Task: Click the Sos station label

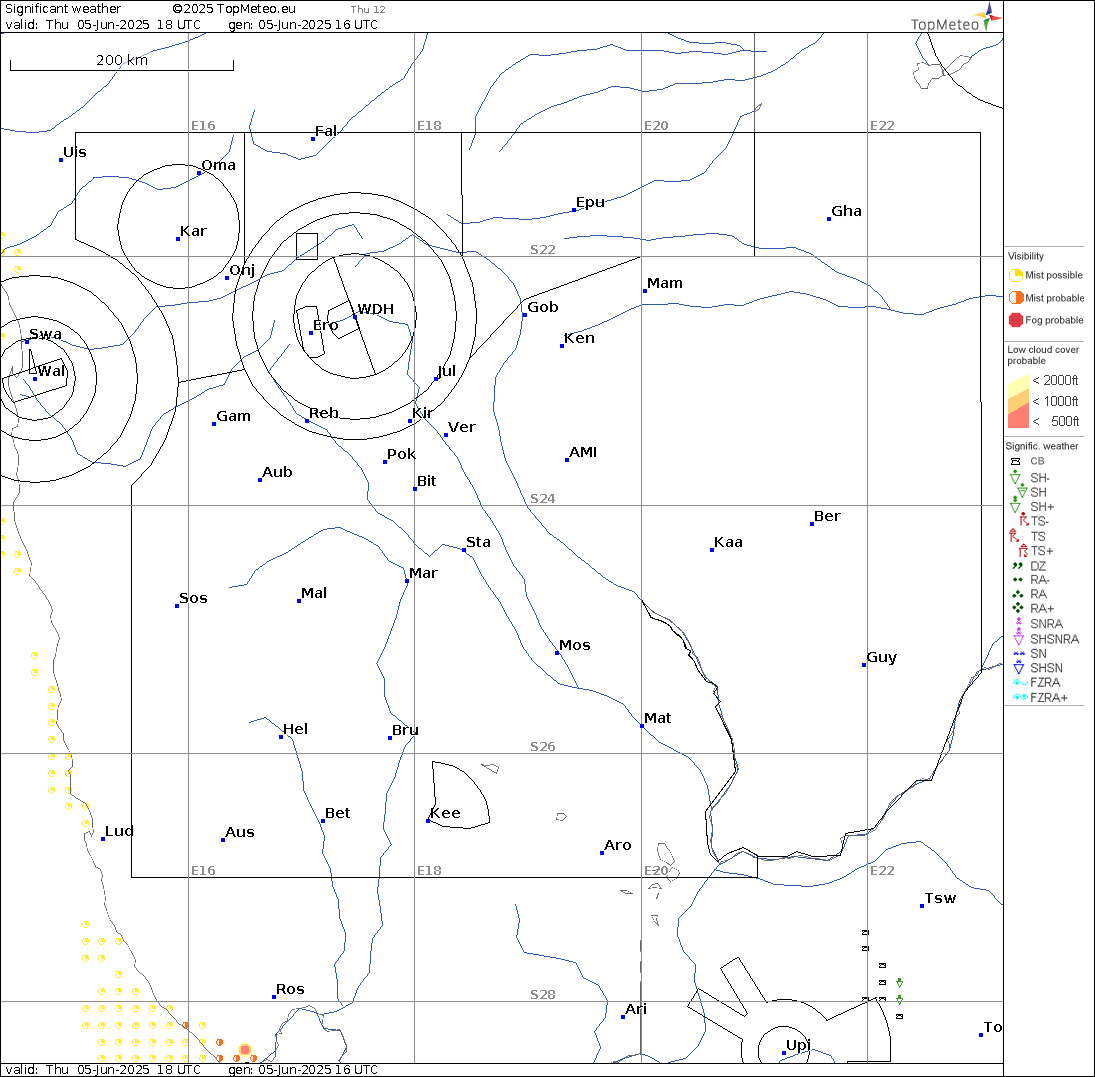Action: coord(193,598)
